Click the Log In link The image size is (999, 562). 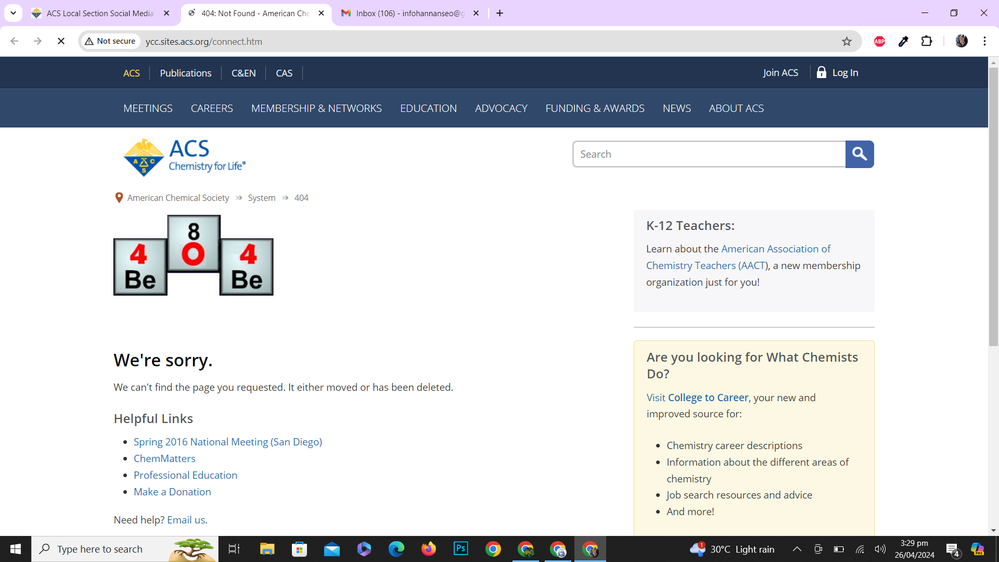tap(837, 73)
